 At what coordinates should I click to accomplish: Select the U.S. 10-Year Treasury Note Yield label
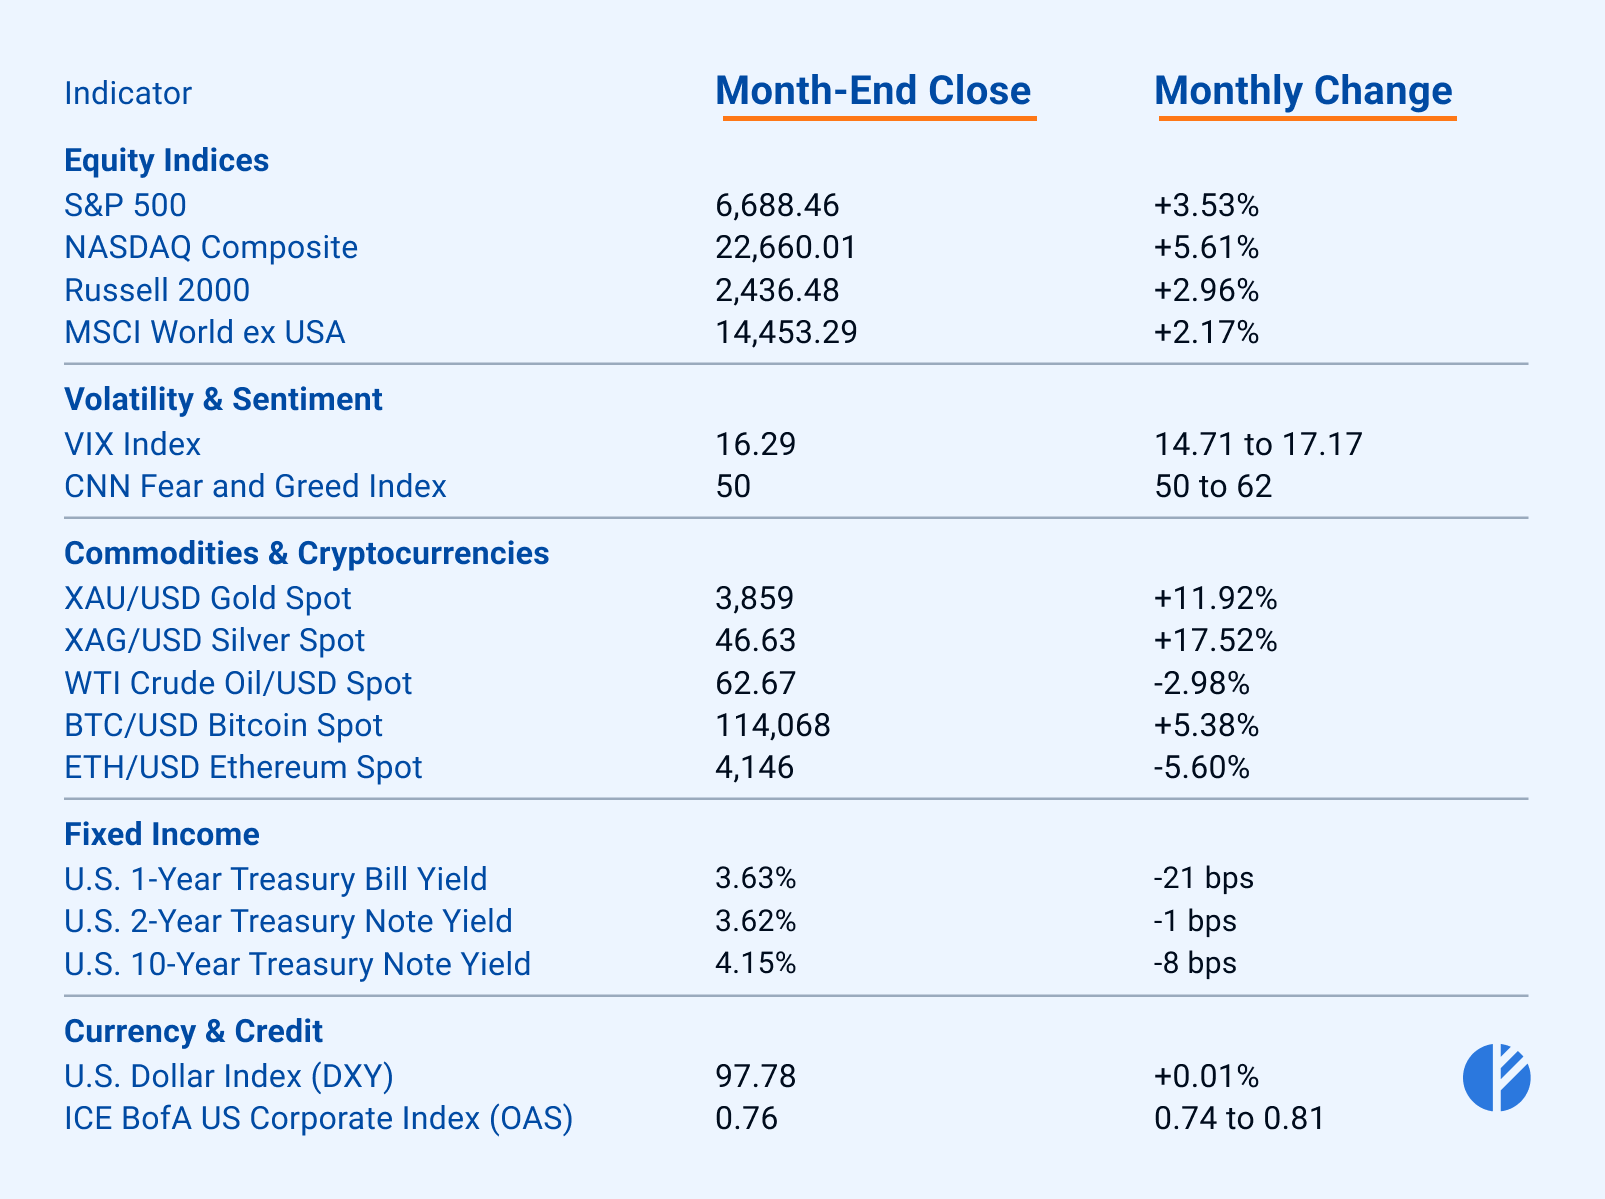297,964
